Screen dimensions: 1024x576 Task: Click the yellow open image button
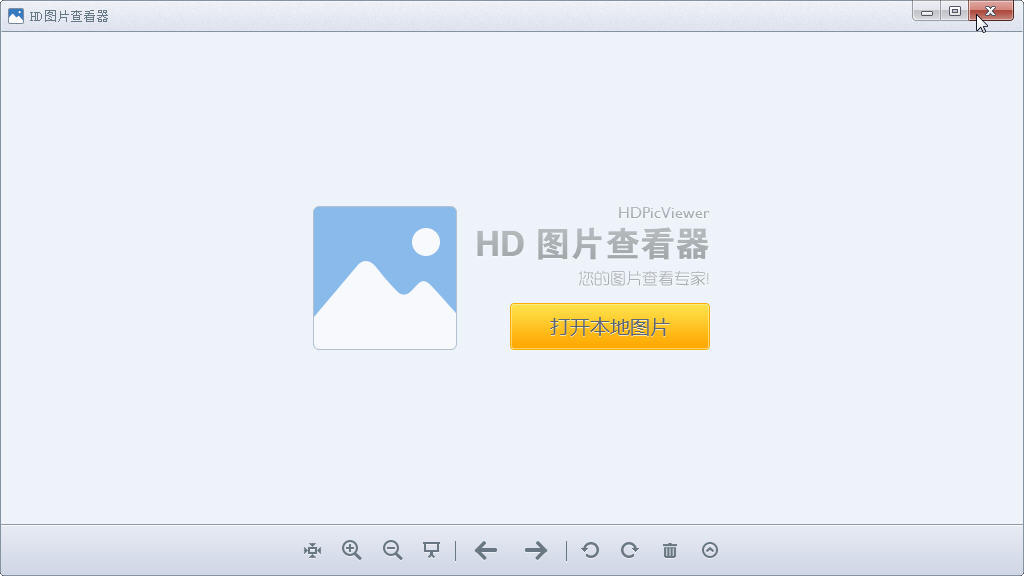coord(609,326)
